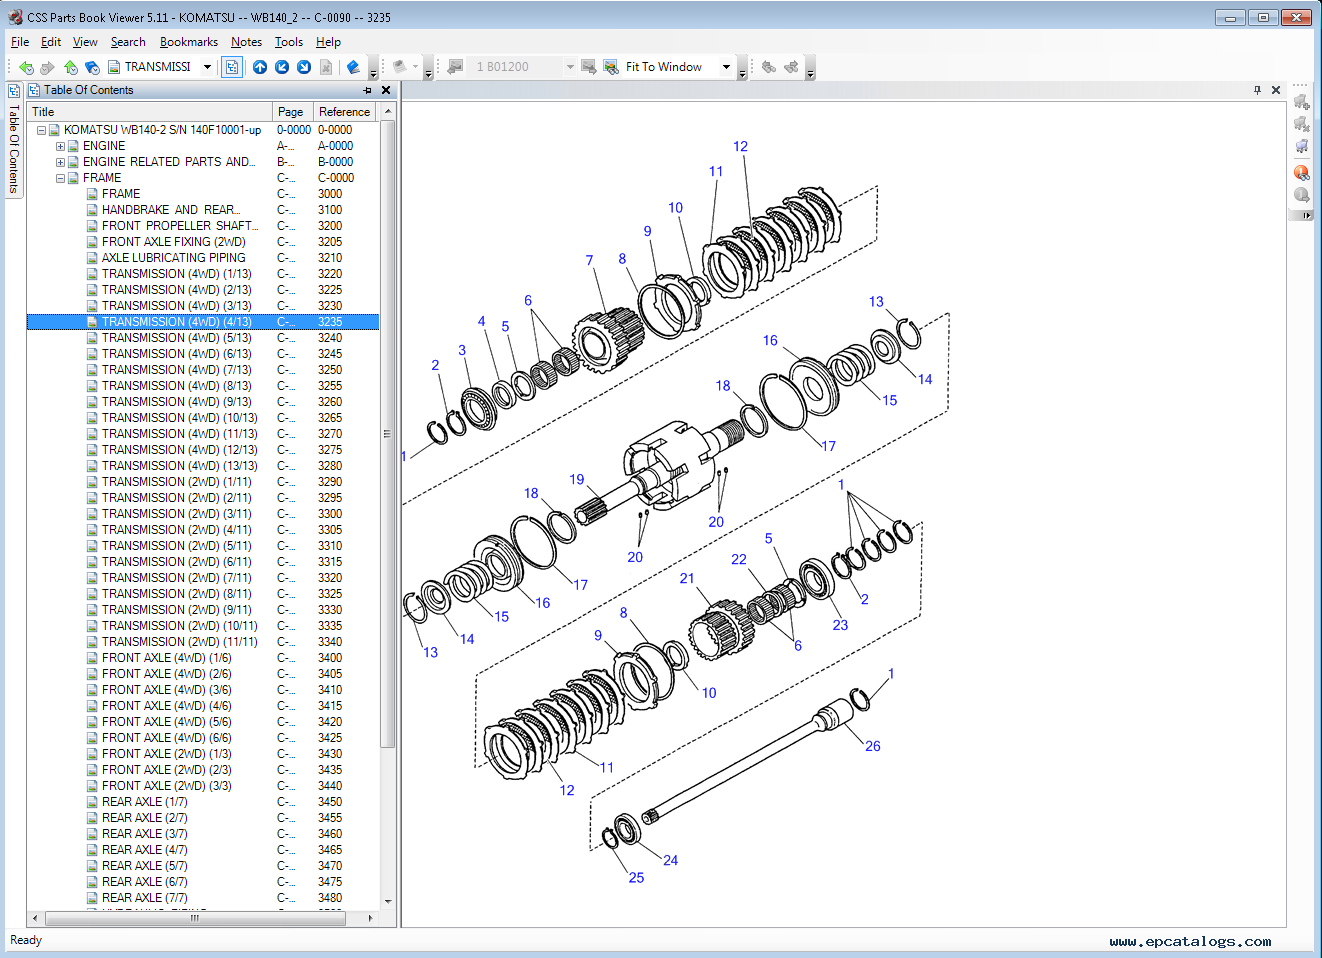The height and width of the screenshot is (958, 1322).
Task: Toggle the Table Of Contents toolbar button
Action: point(232,67)
